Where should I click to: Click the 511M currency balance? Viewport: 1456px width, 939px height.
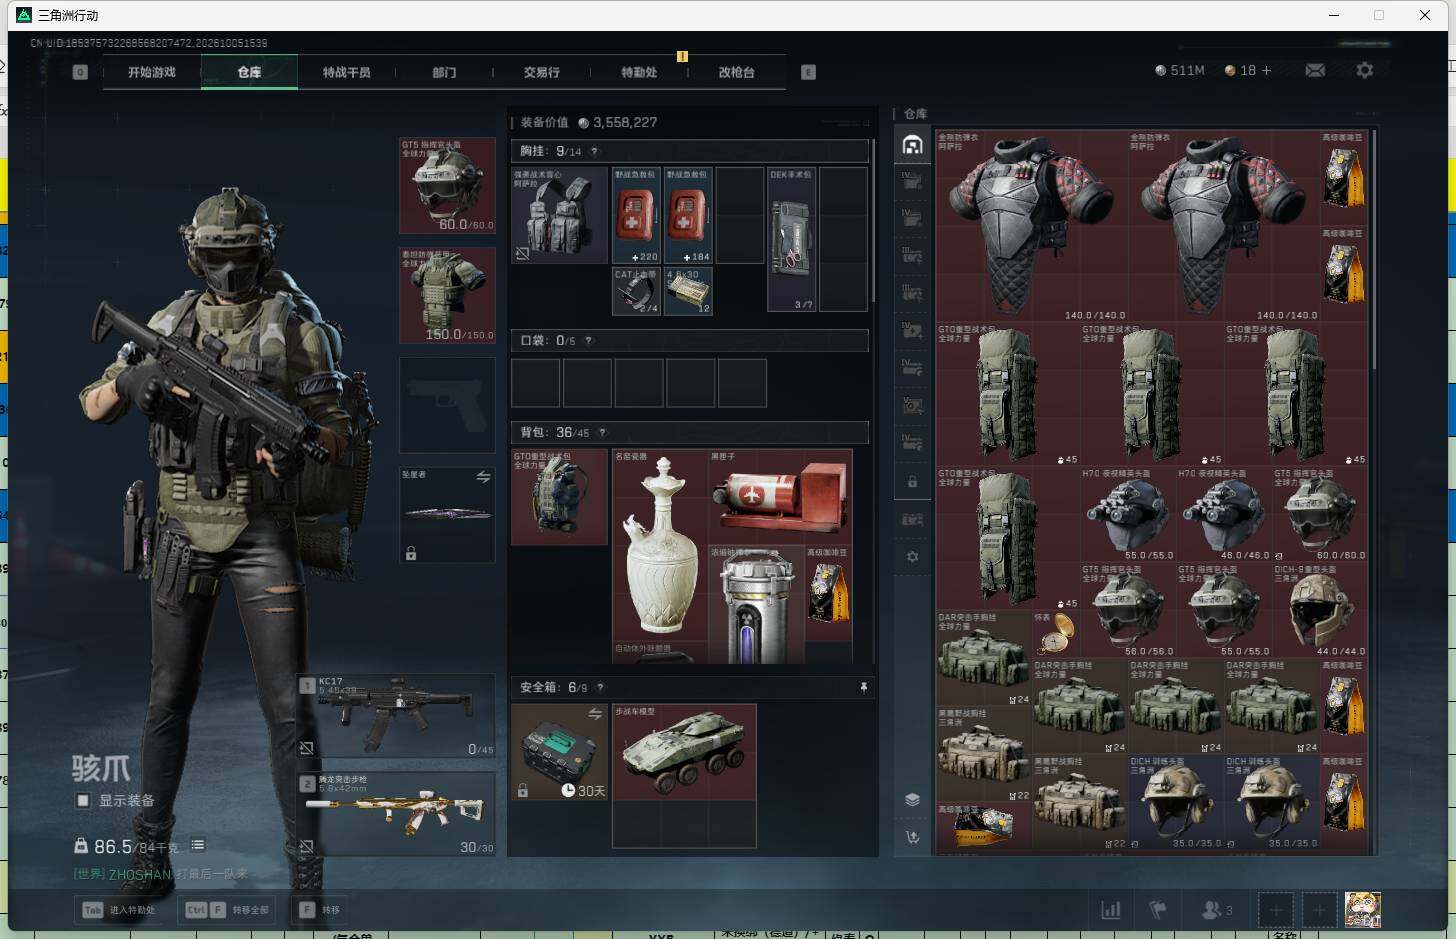[1180, 70]
